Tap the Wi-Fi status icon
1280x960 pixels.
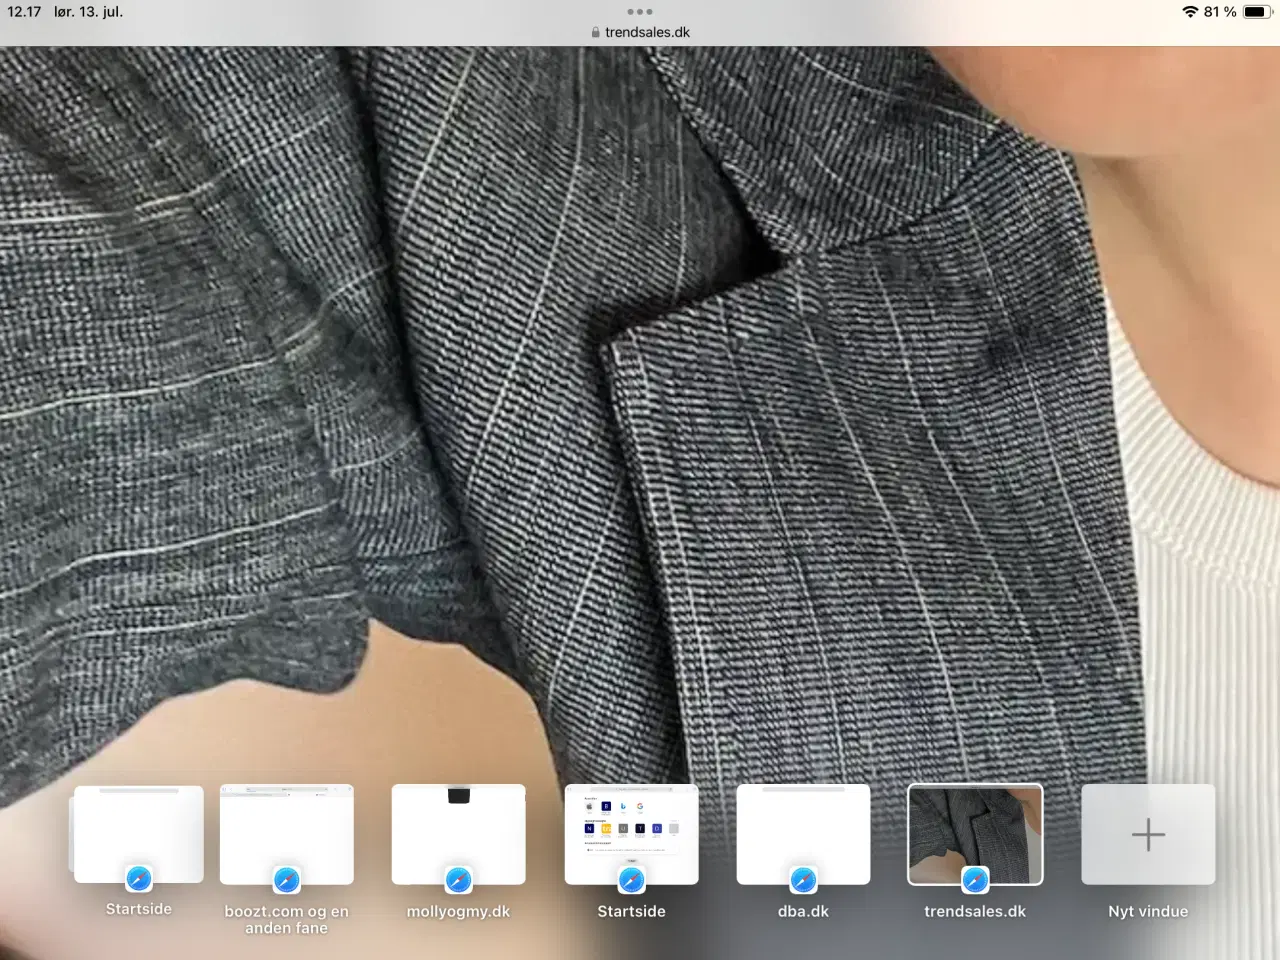tap(1190, 12)
